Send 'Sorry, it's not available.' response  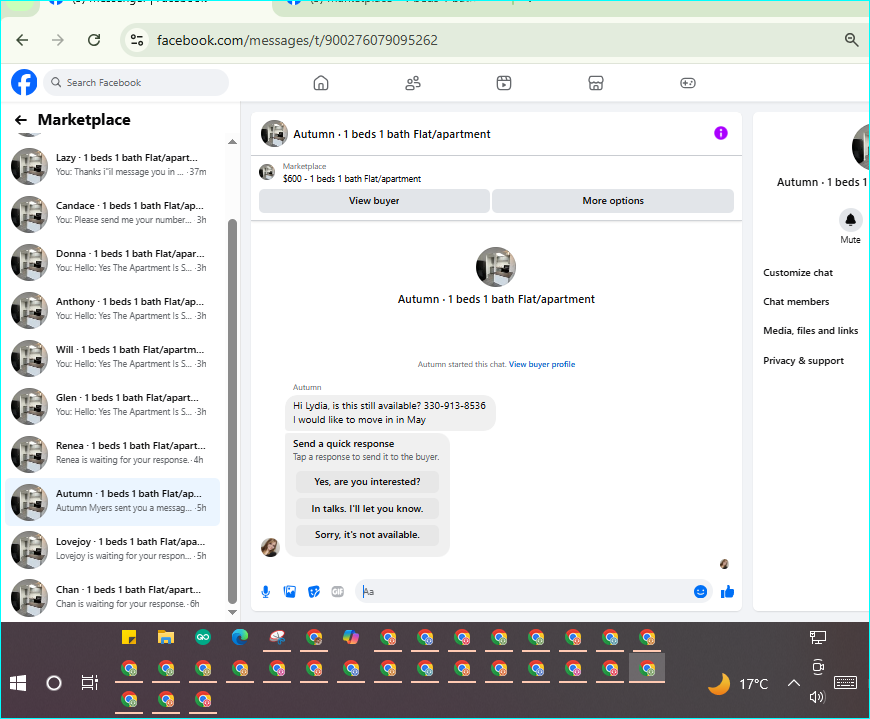(x=367, y=535)
